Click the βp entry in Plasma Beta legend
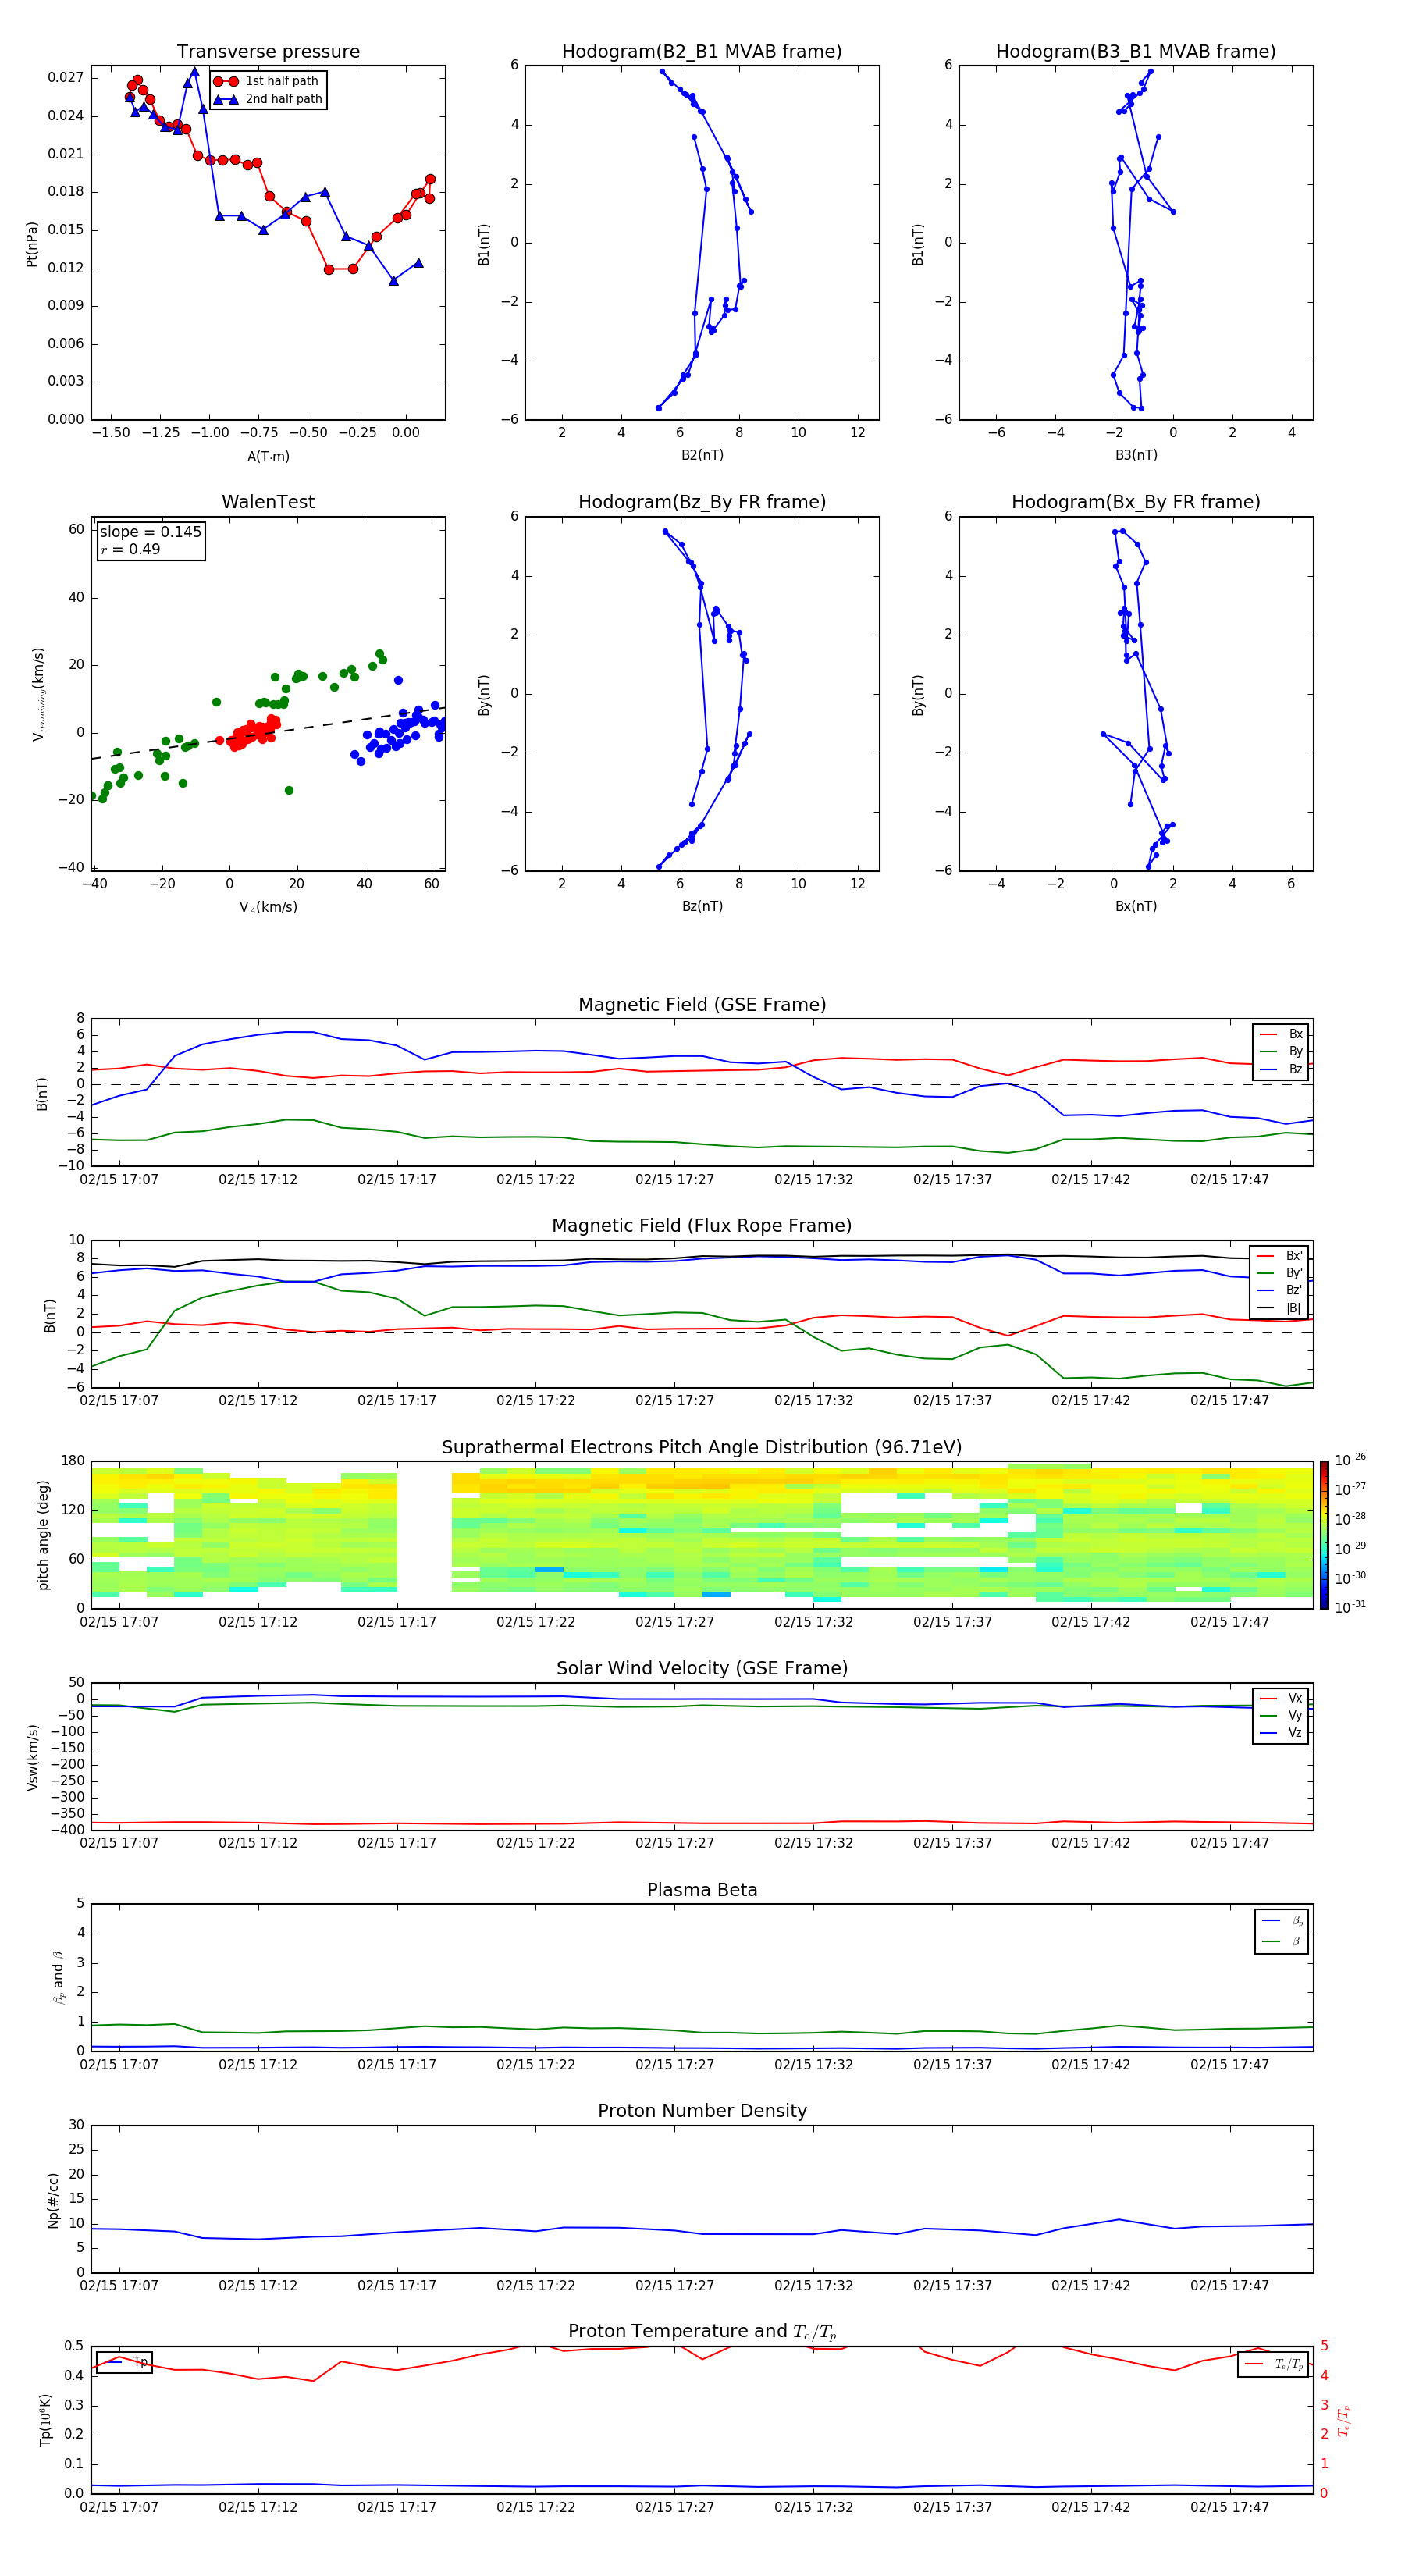1405x2576 pixels. 1282,1921
